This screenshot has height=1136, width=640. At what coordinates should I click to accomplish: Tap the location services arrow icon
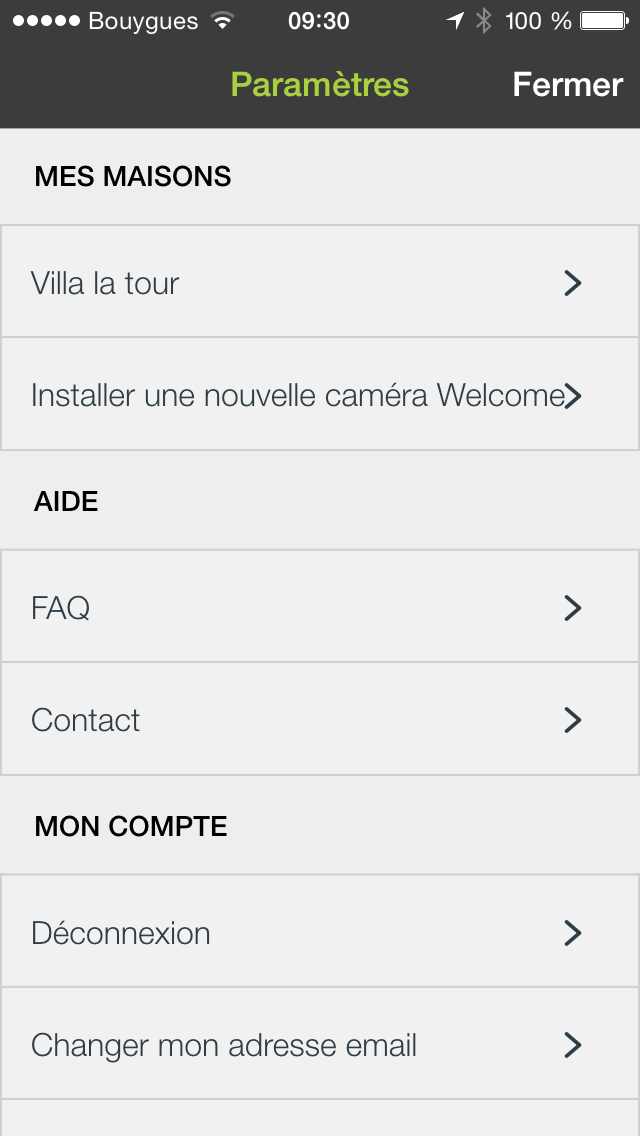455,21
